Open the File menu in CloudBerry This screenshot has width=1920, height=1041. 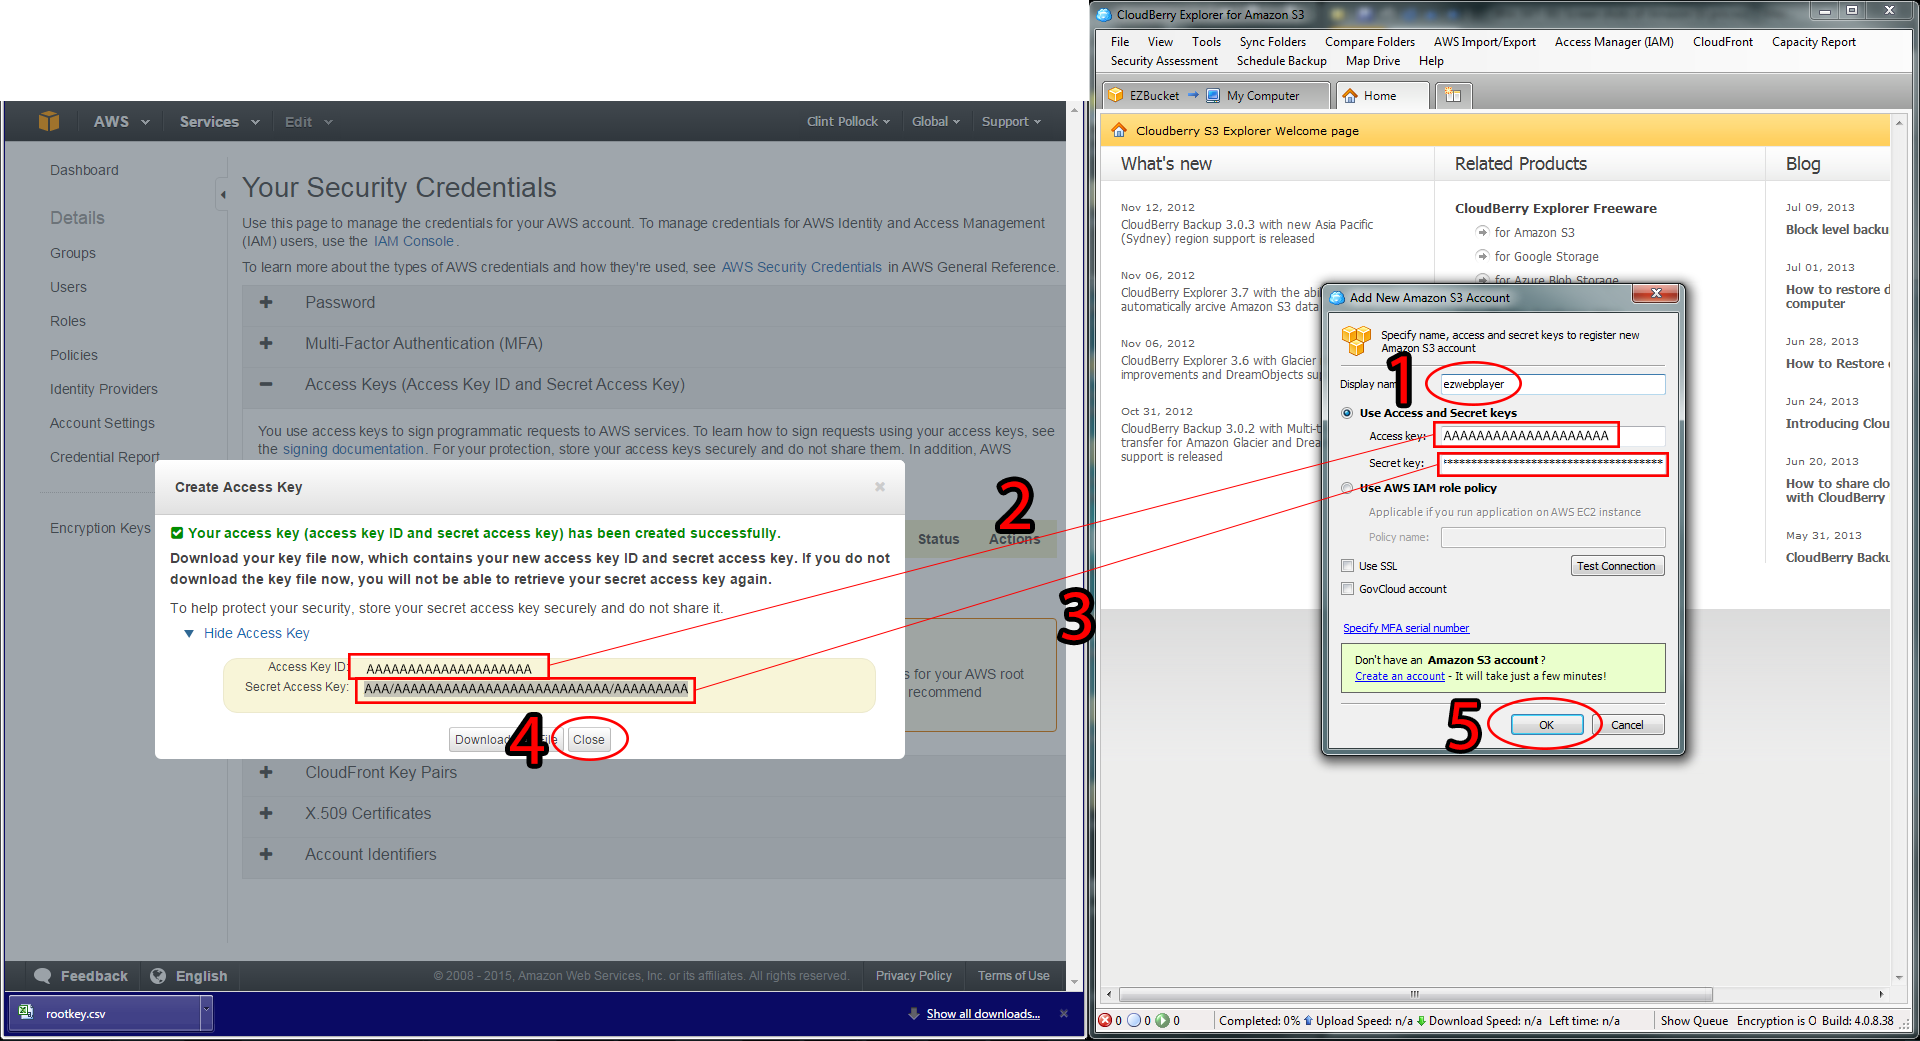click(x=1120, y=42)
